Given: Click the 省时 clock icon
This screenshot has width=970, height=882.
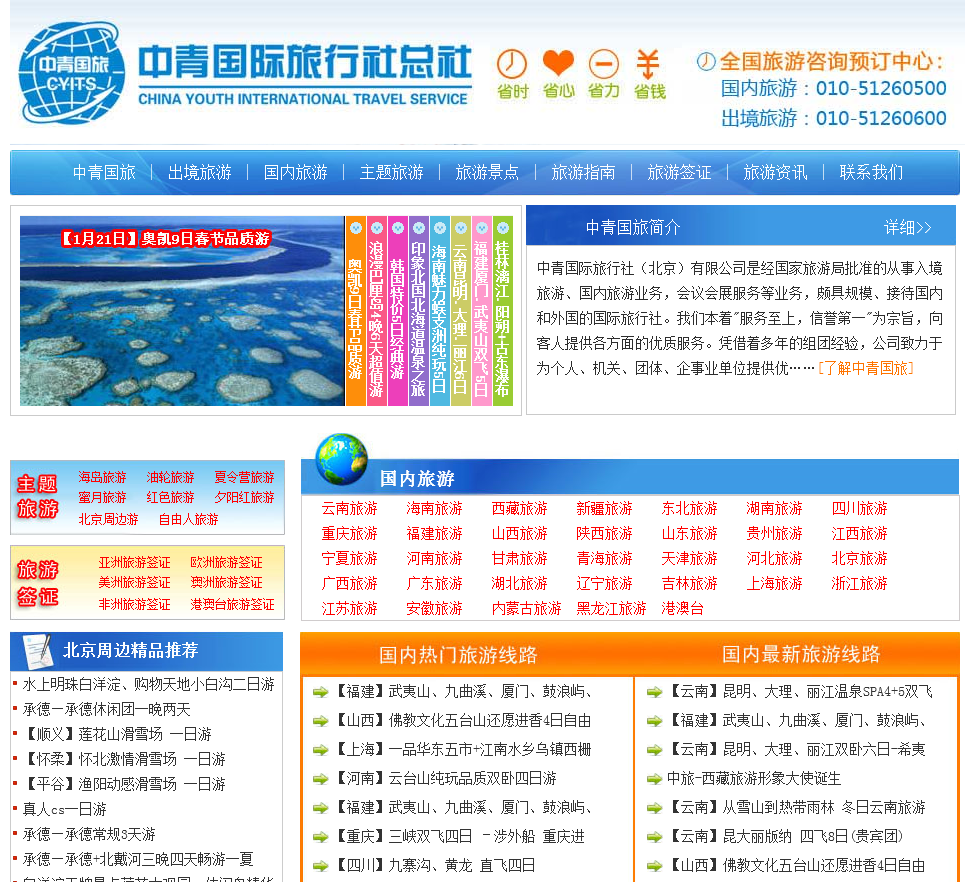Looking at the screenshot, I should coord(512,64).
